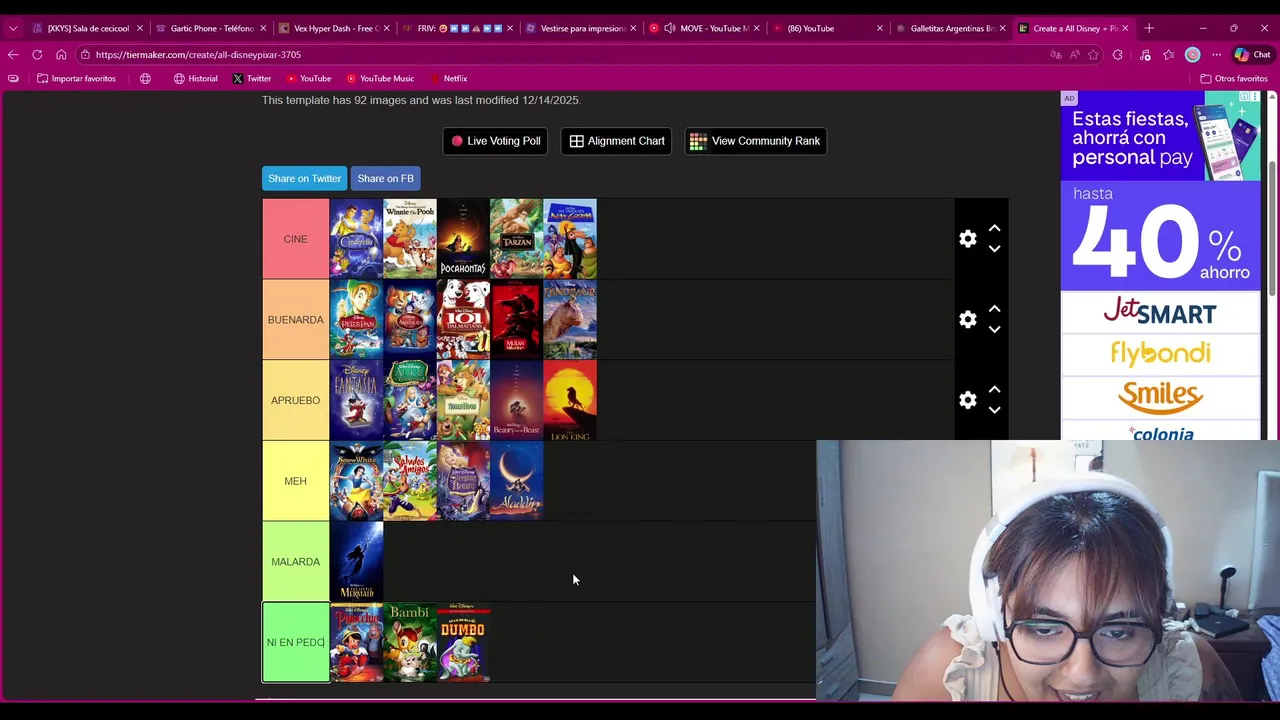Image resolution: width=1280 pixels, height=720 pixels.
Task: Switch to the Vex Hyper Dash tab
Action: (335, 28)
